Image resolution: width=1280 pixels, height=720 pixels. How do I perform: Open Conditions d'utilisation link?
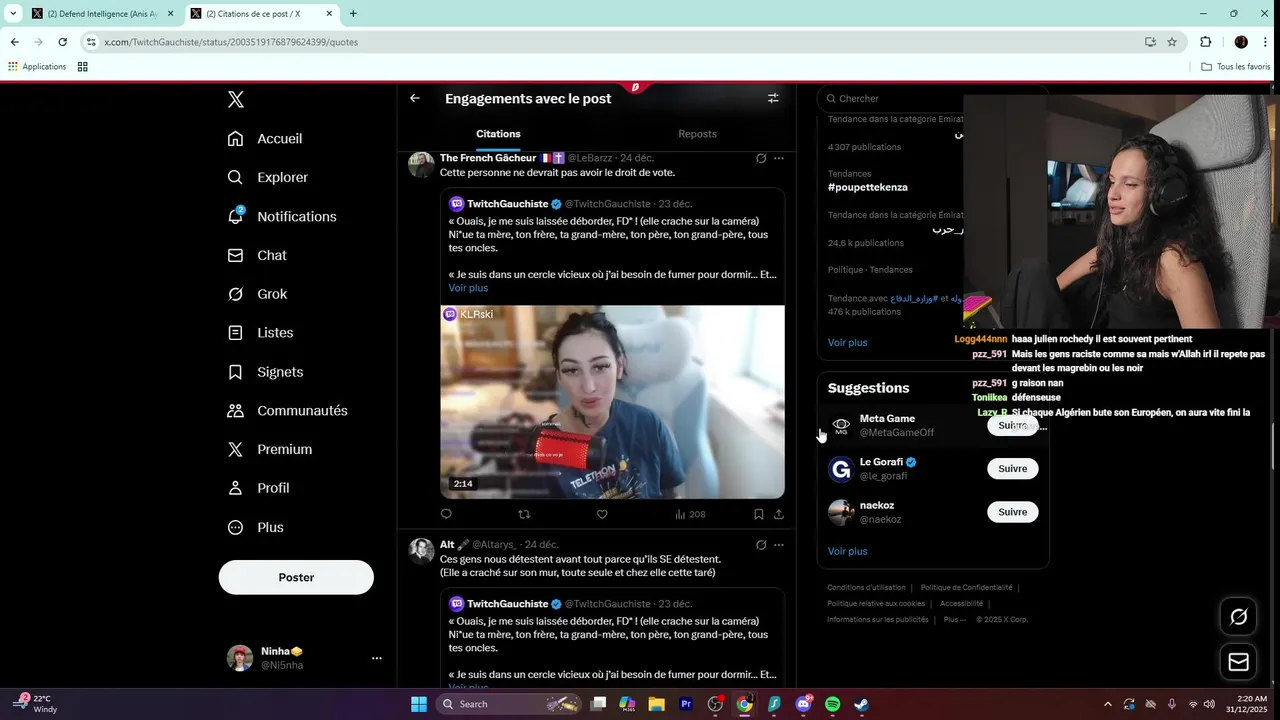click(866, 587)
